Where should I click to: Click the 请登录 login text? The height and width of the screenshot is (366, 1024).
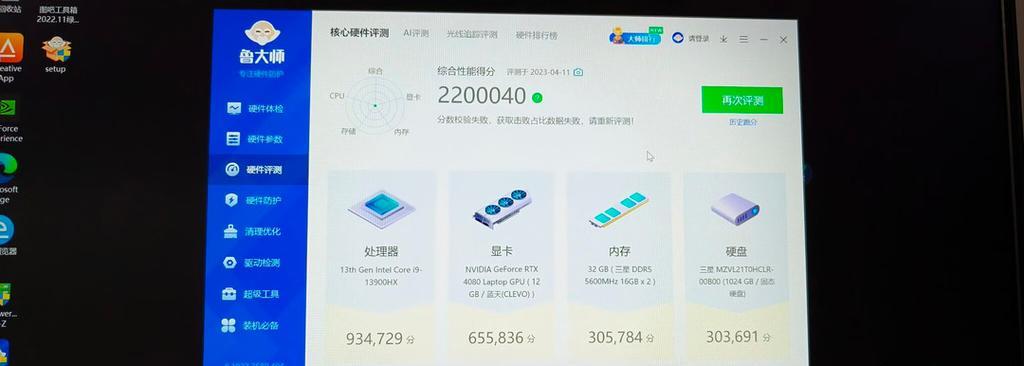click(698, 39)
